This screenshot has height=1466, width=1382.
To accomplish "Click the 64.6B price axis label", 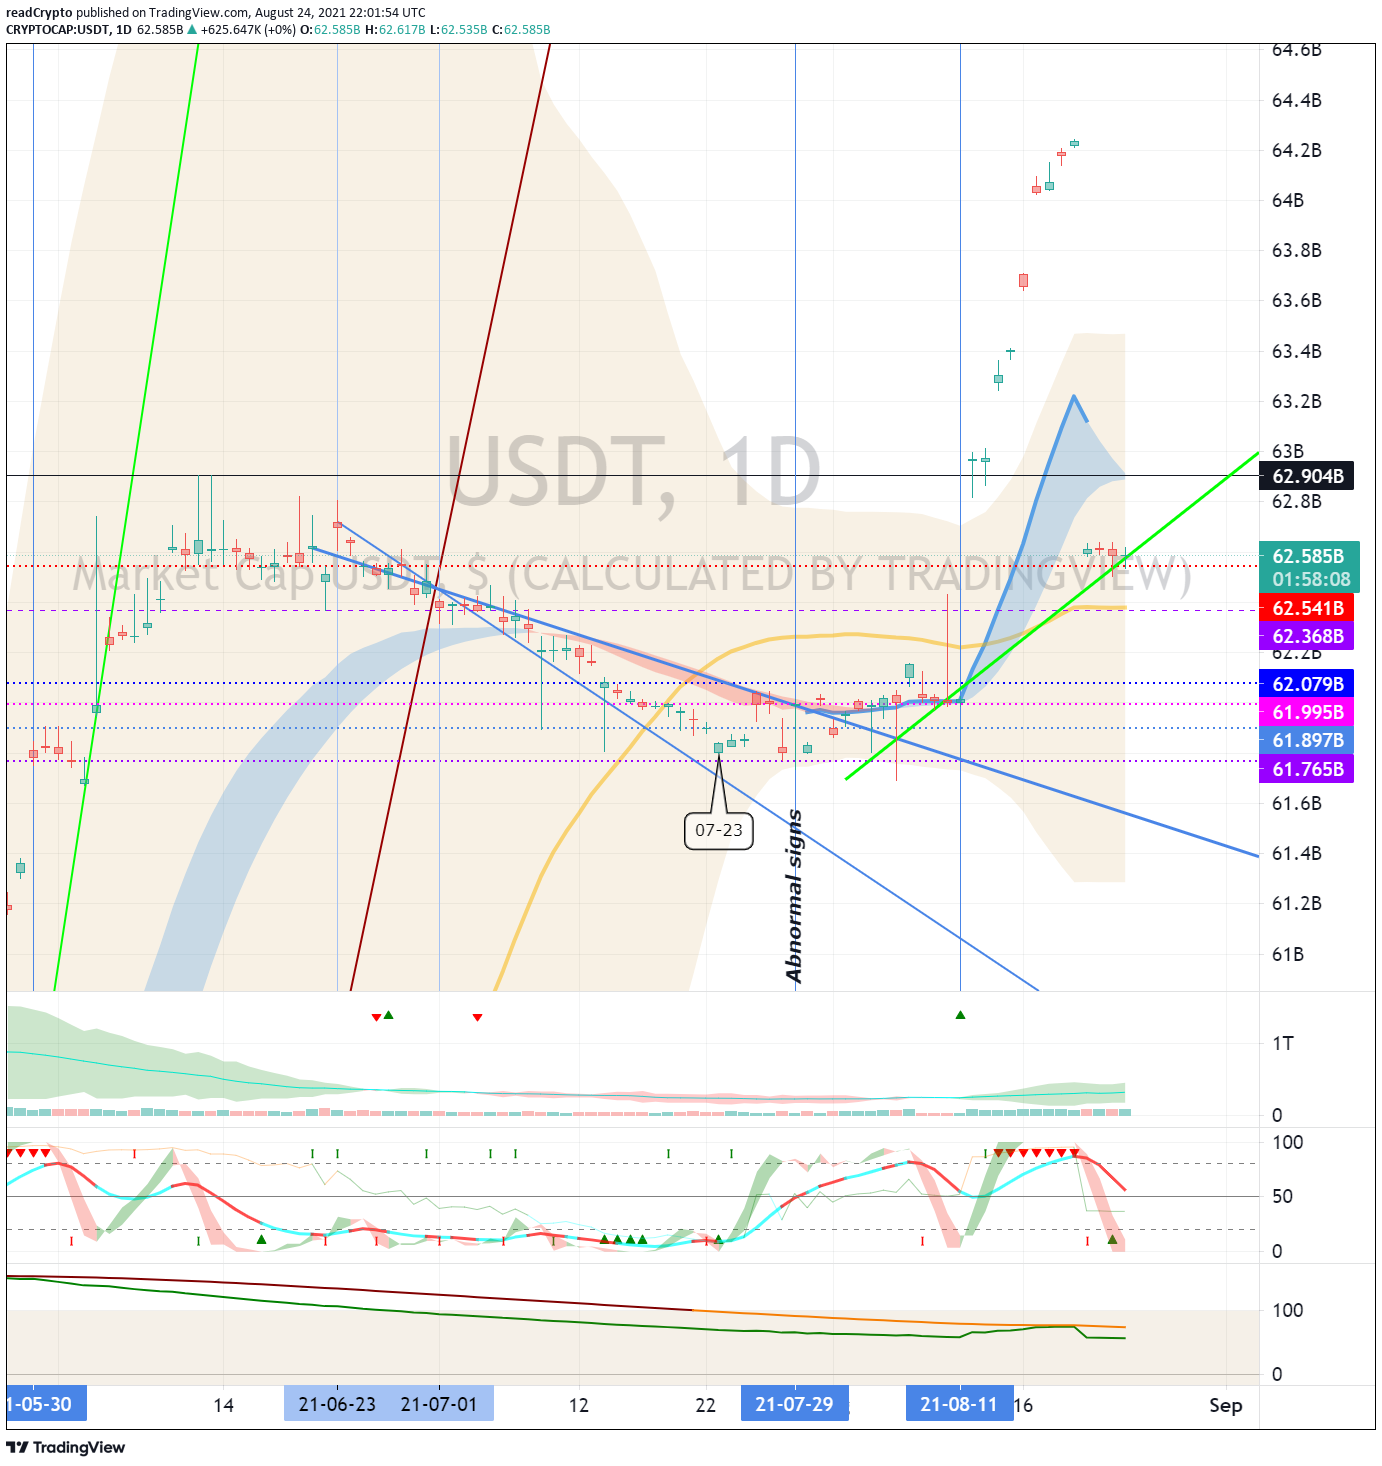I will pos(1296,50).
